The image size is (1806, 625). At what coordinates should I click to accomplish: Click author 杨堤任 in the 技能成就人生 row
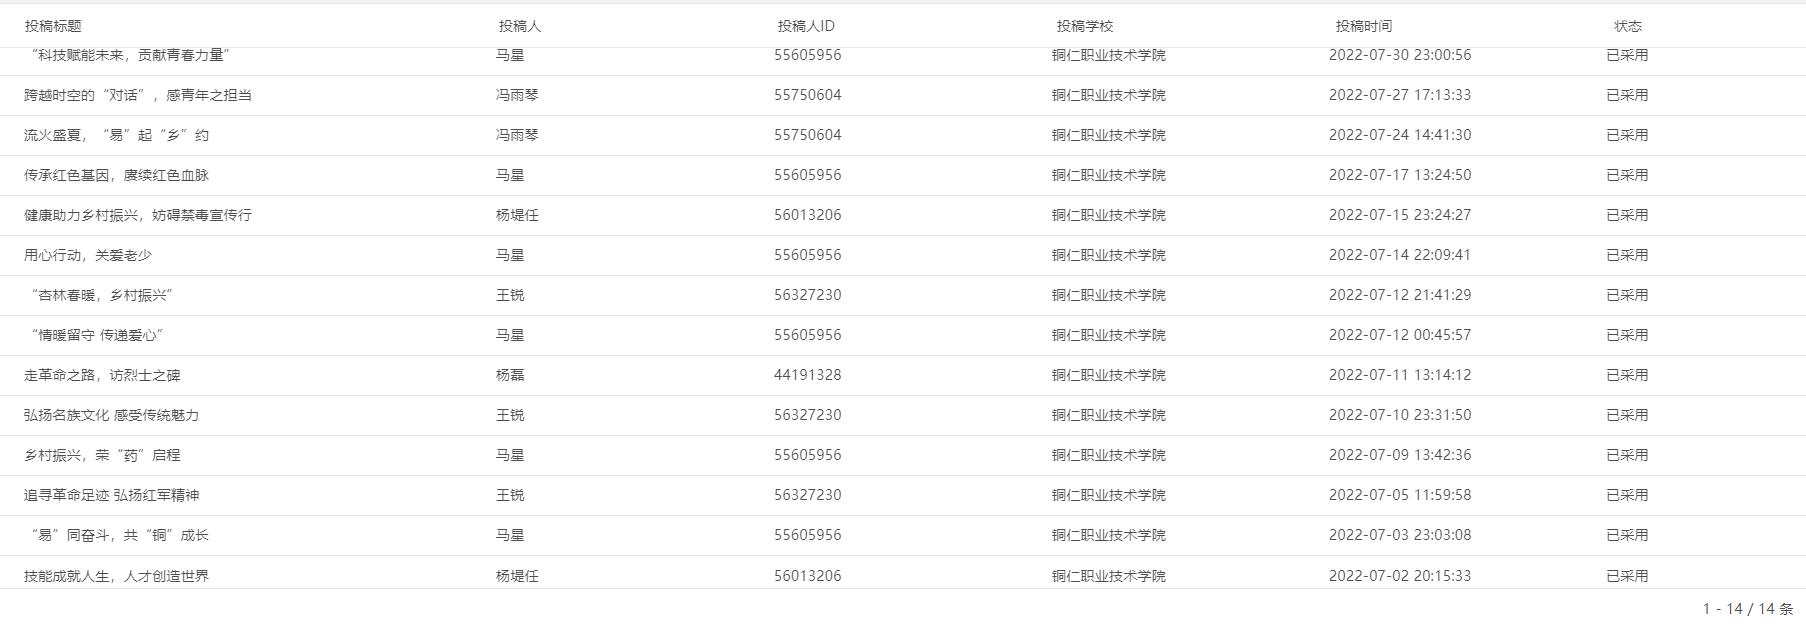[x=517, y=576]
